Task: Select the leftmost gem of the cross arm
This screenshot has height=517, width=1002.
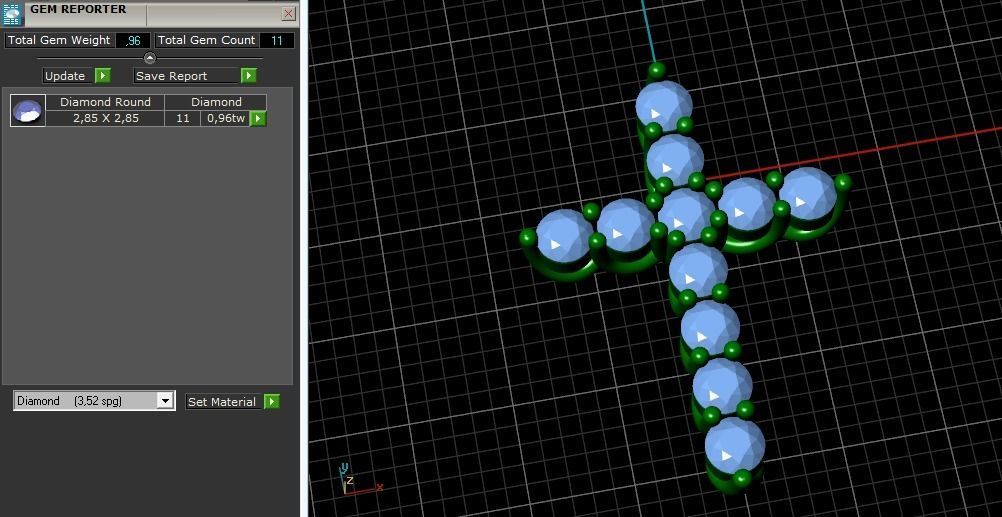Action: [564, 236]
